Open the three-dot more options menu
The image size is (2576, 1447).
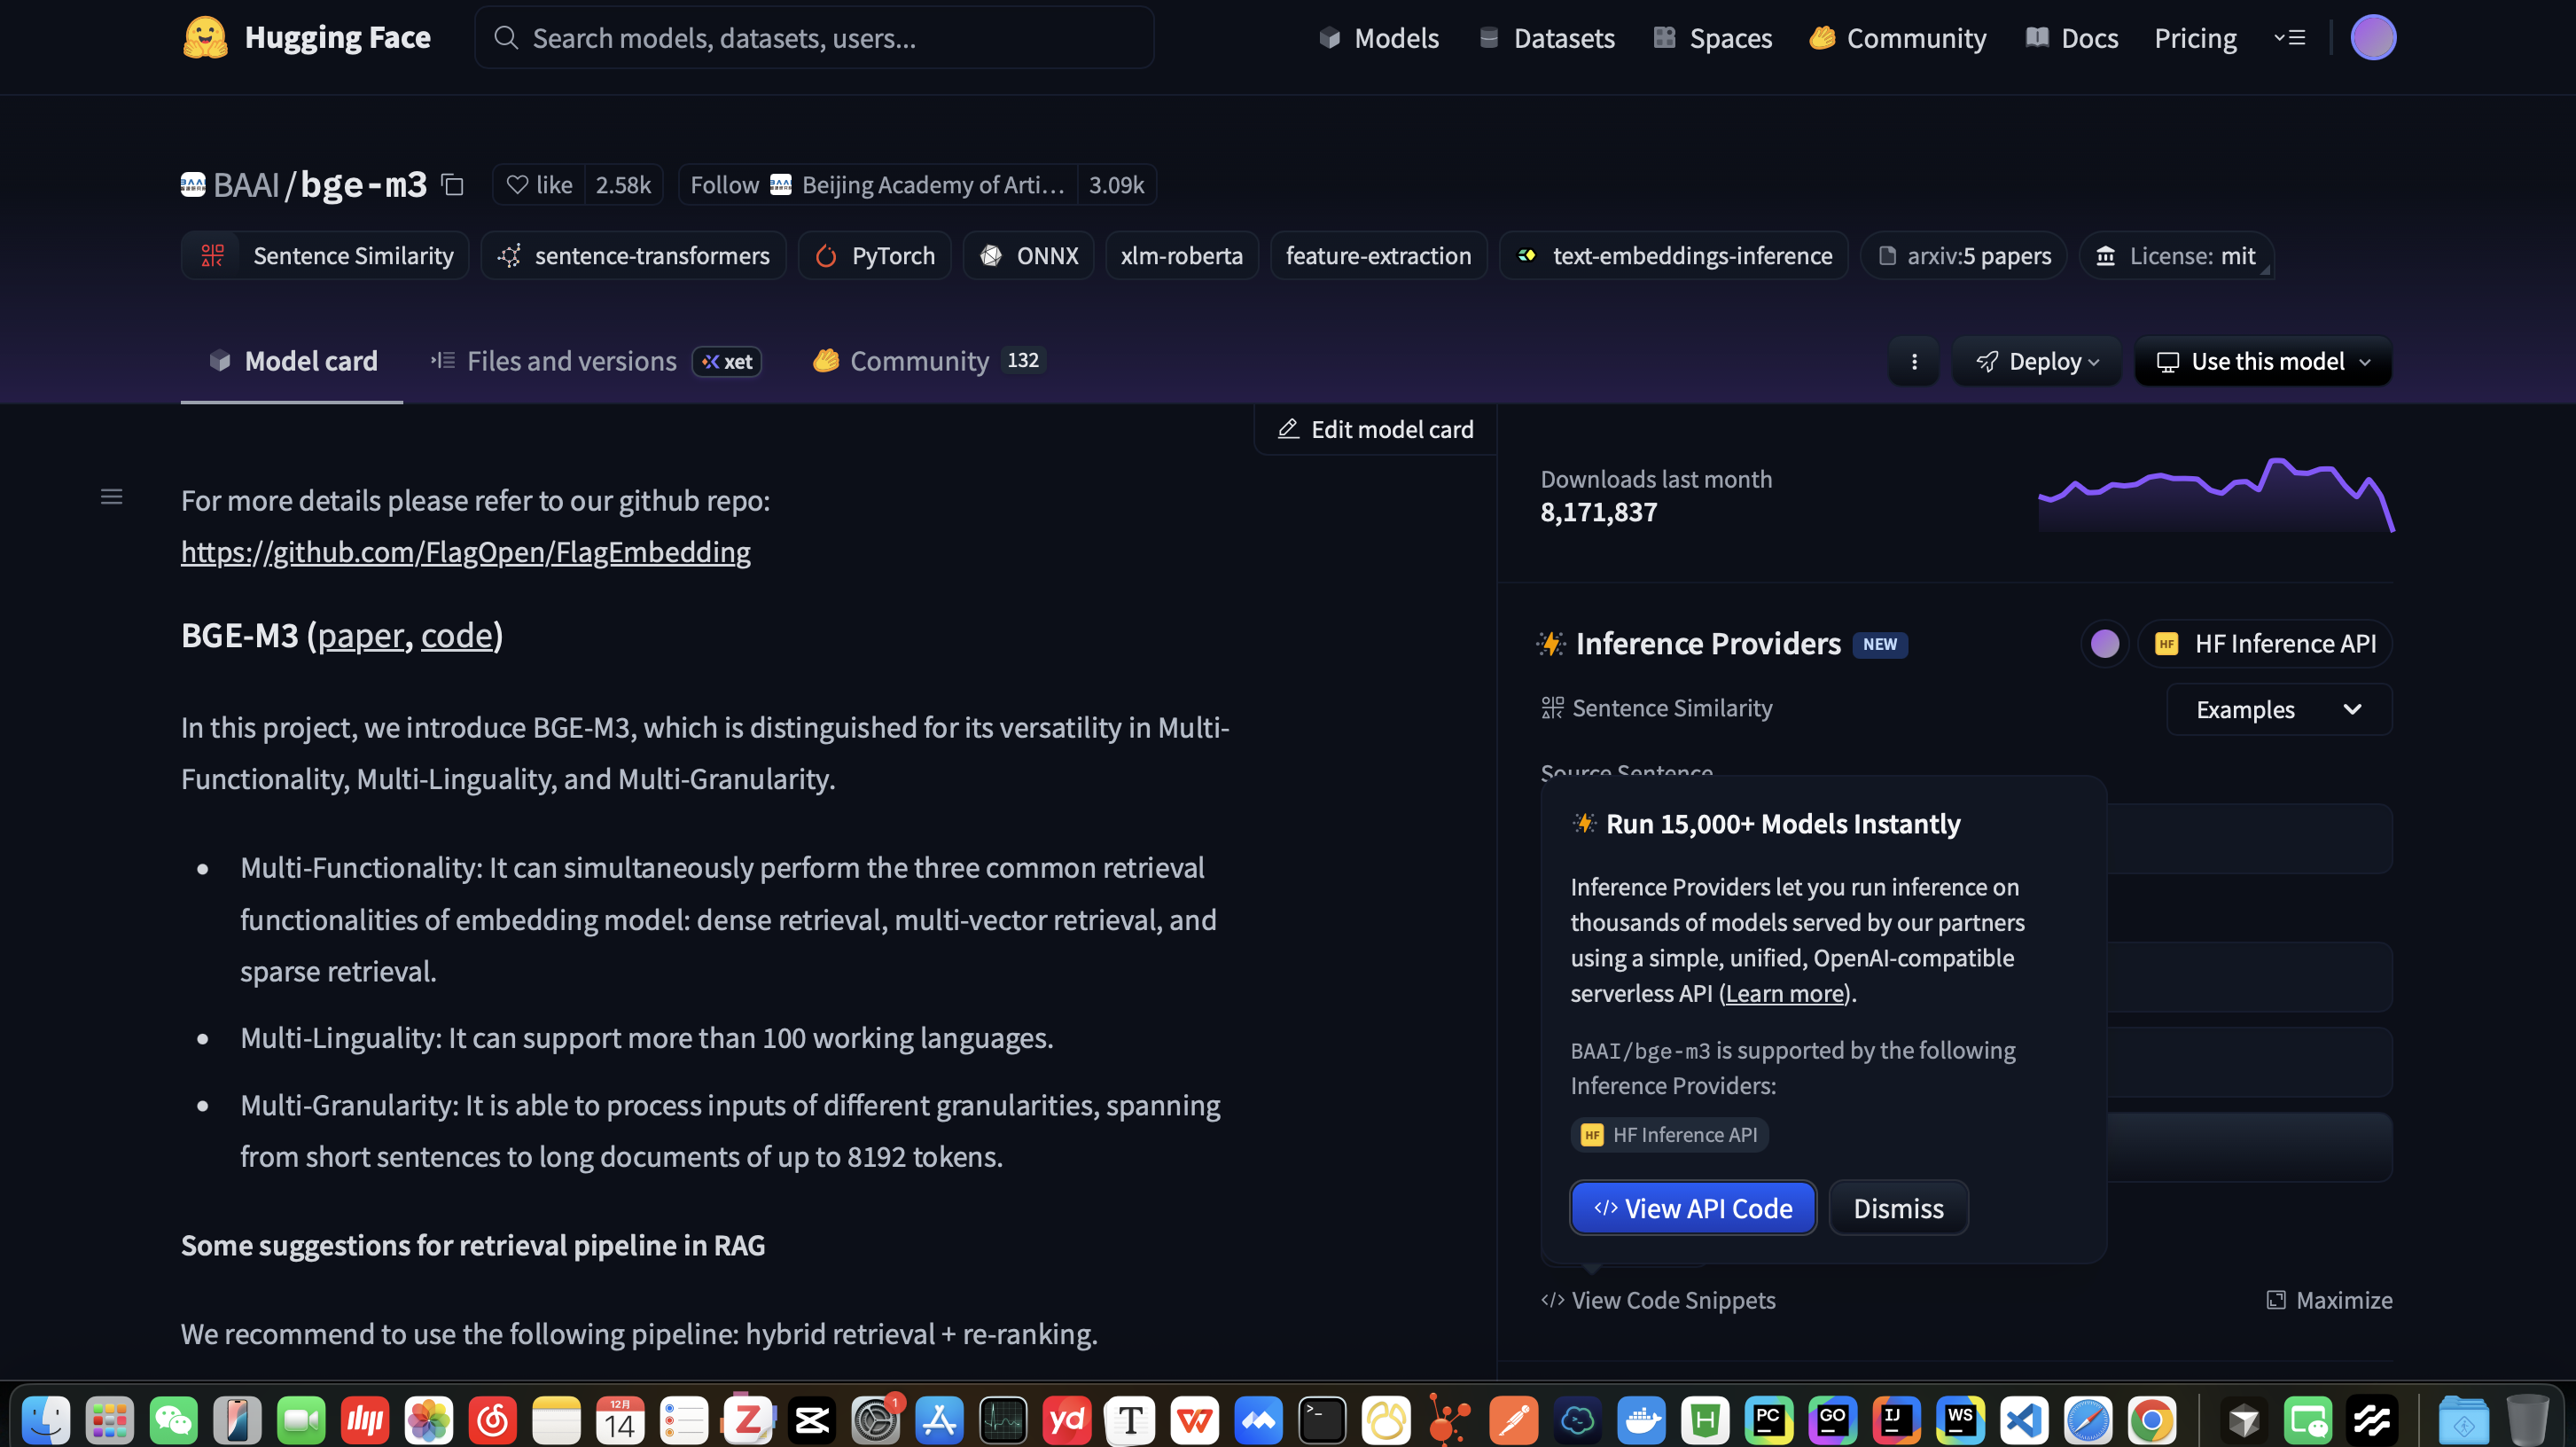[1914, 362]
